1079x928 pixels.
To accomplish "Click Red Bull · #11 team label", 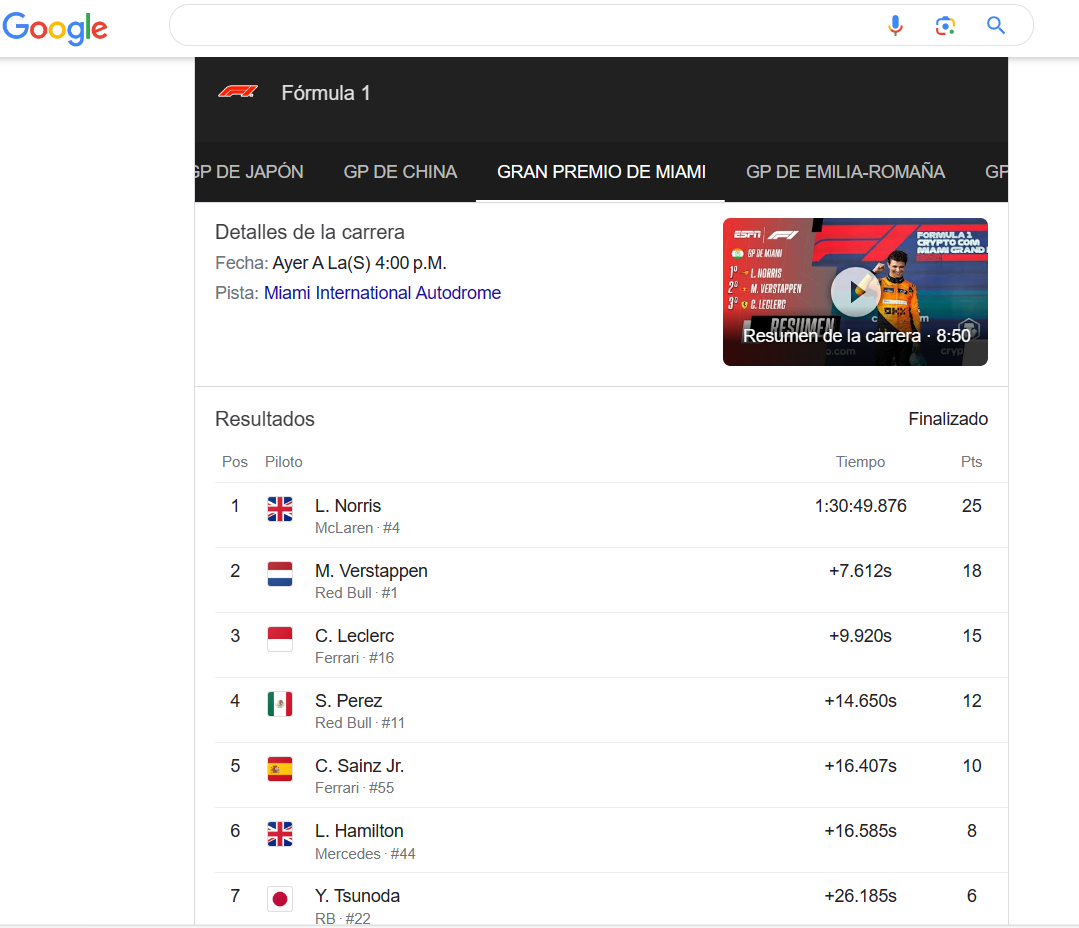I will point(360,723).
